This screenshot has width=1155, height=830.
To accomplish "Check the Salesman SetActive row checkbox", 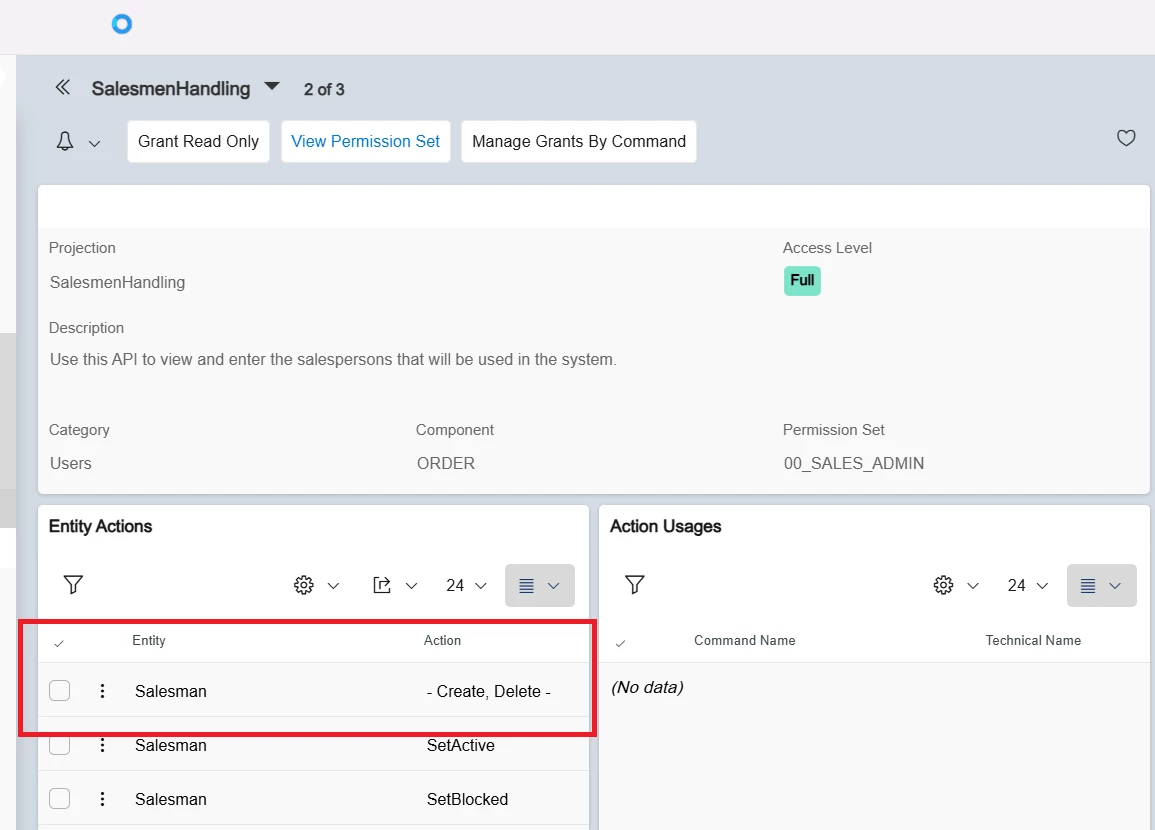I will coord(60,745).
